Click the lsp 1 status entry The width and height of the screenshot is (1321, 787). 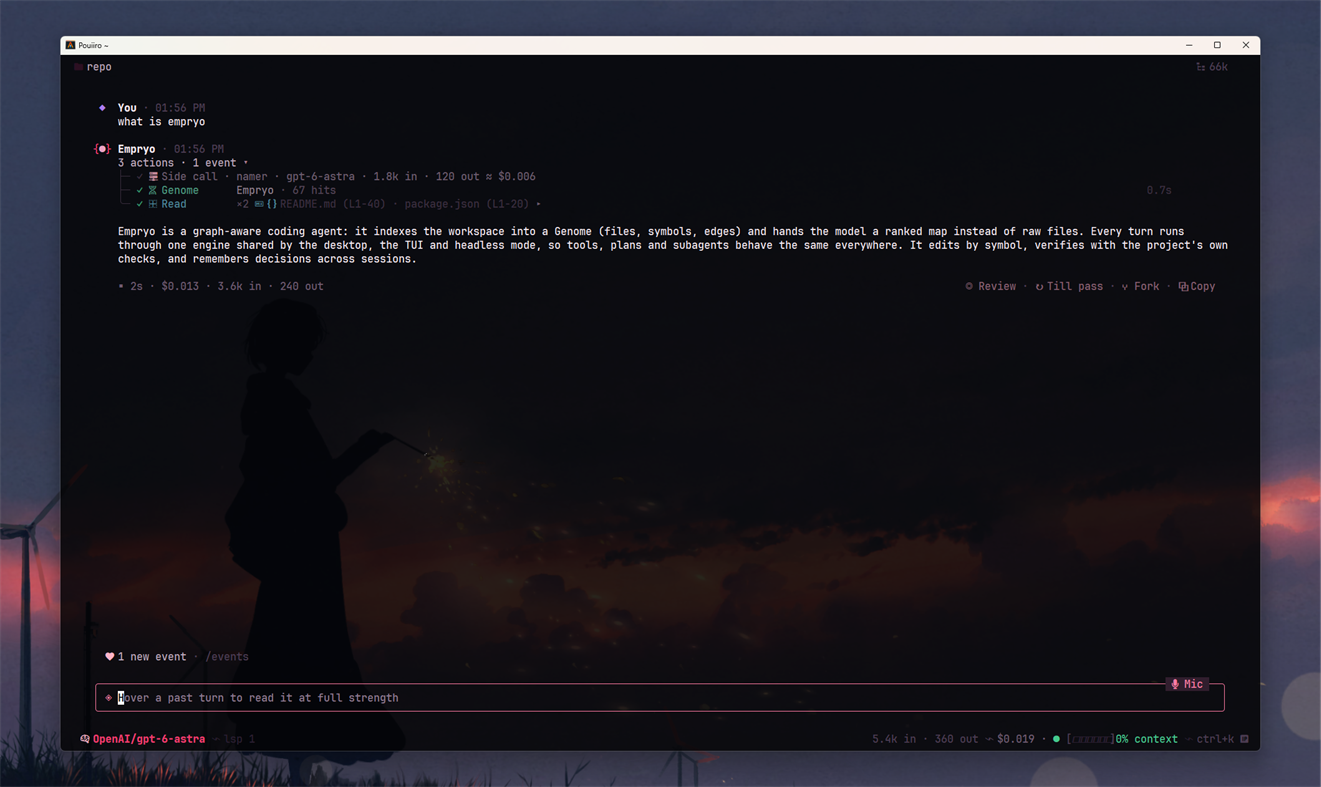coord(239,739)
